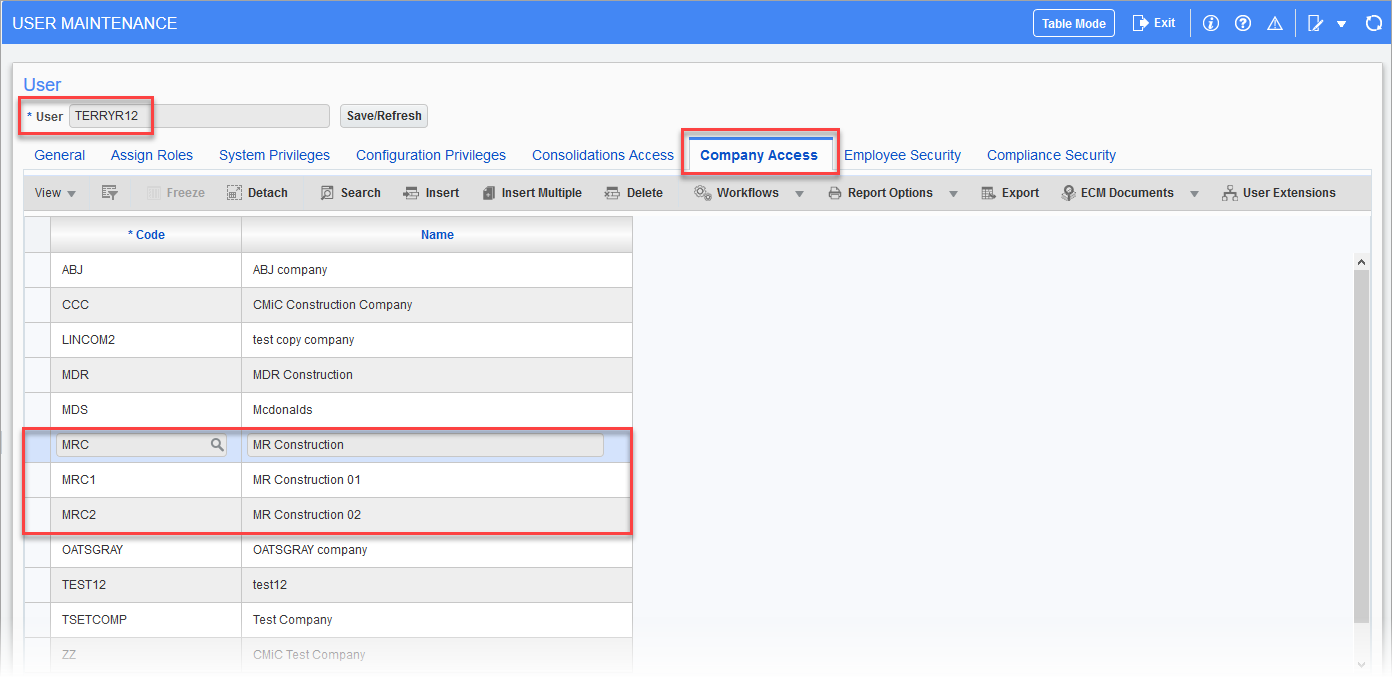This screenshot has width=1392, height=678.
Task: Select the MRC1 code cell
Action: tap(146, 480)
